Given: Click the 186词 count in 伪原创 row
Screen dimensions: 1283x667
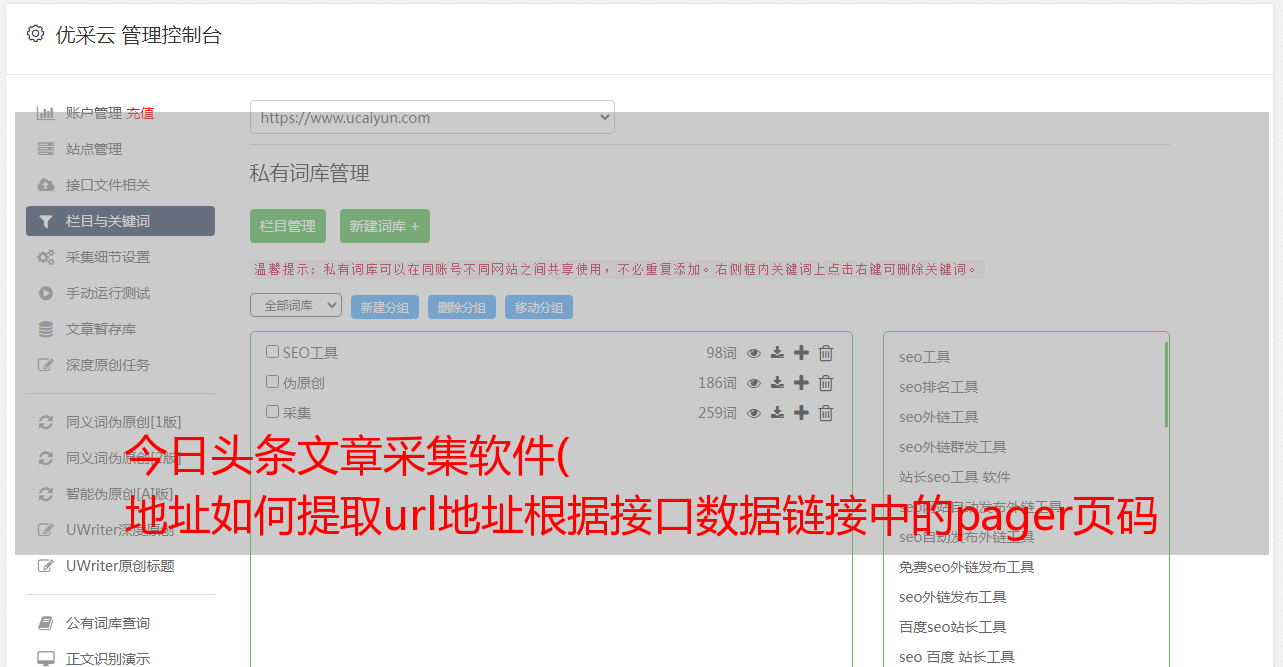Looking at the screenshot, I should pos(717,383).
